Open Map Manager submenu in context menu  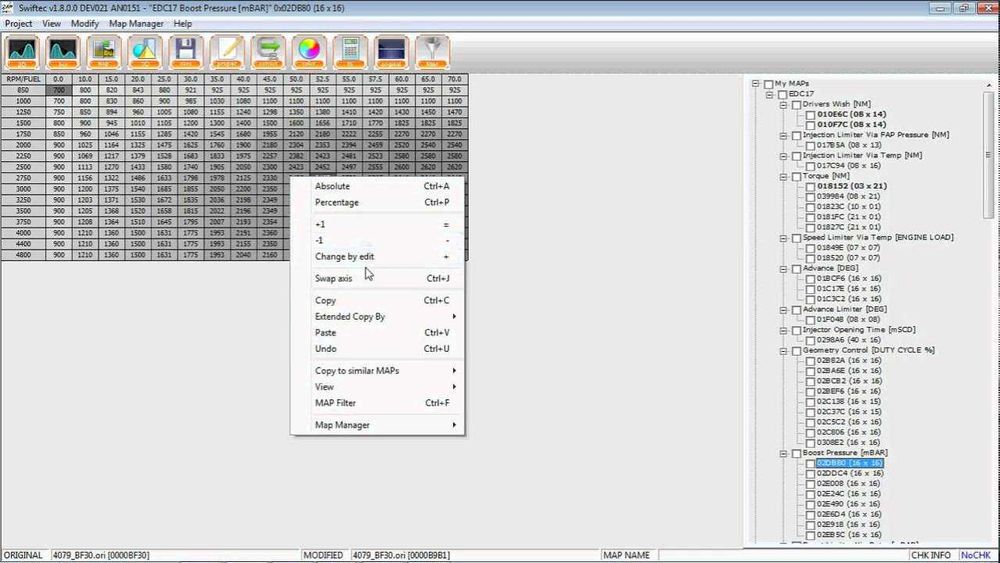pos(378,425)
